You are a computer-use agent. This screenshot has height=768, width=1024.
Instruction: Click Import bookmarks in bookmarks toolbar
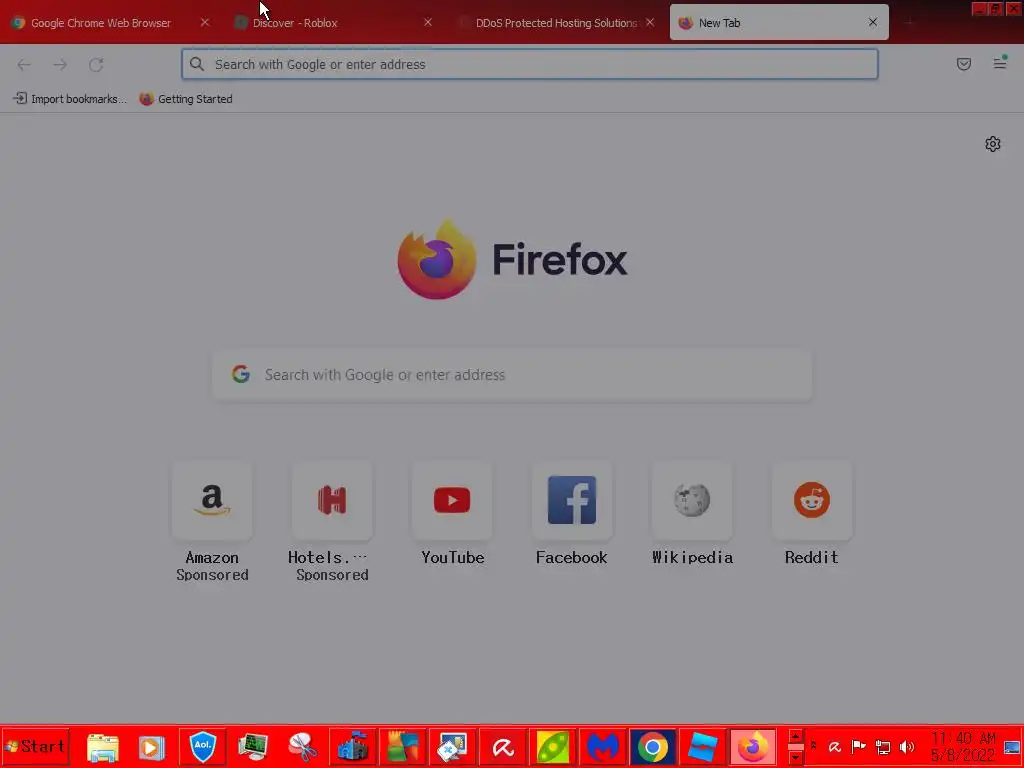click(x=69, y=99)
